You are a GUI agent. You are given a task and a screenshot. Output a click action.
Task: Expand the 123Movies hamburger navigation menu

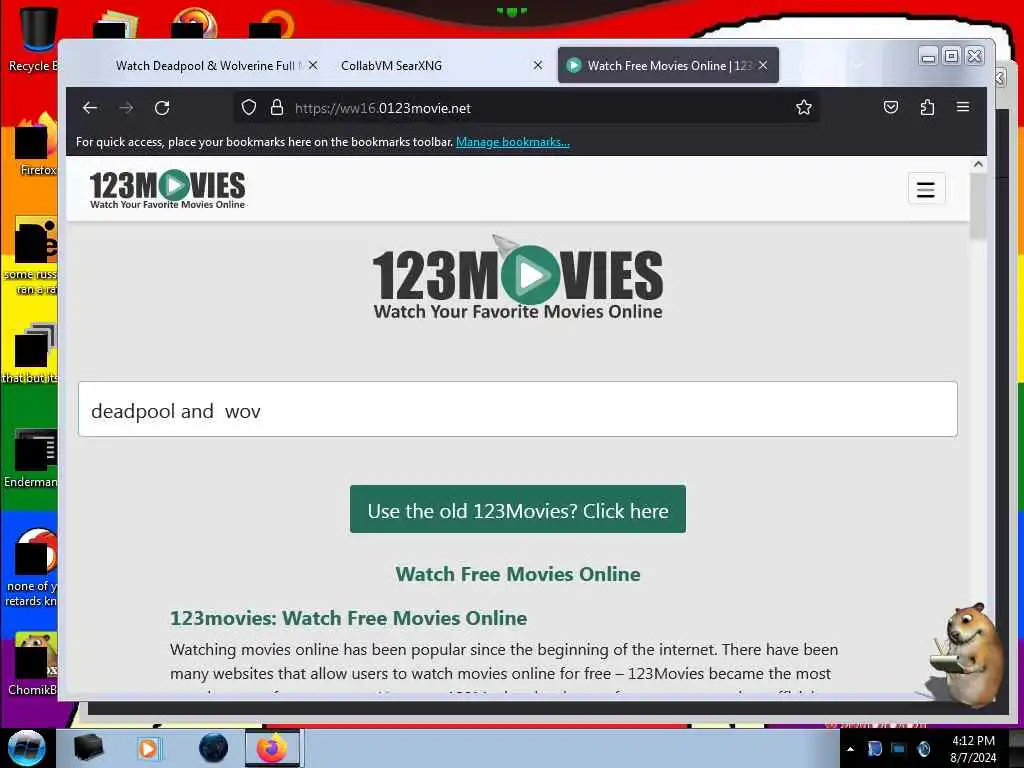(926, 189)
